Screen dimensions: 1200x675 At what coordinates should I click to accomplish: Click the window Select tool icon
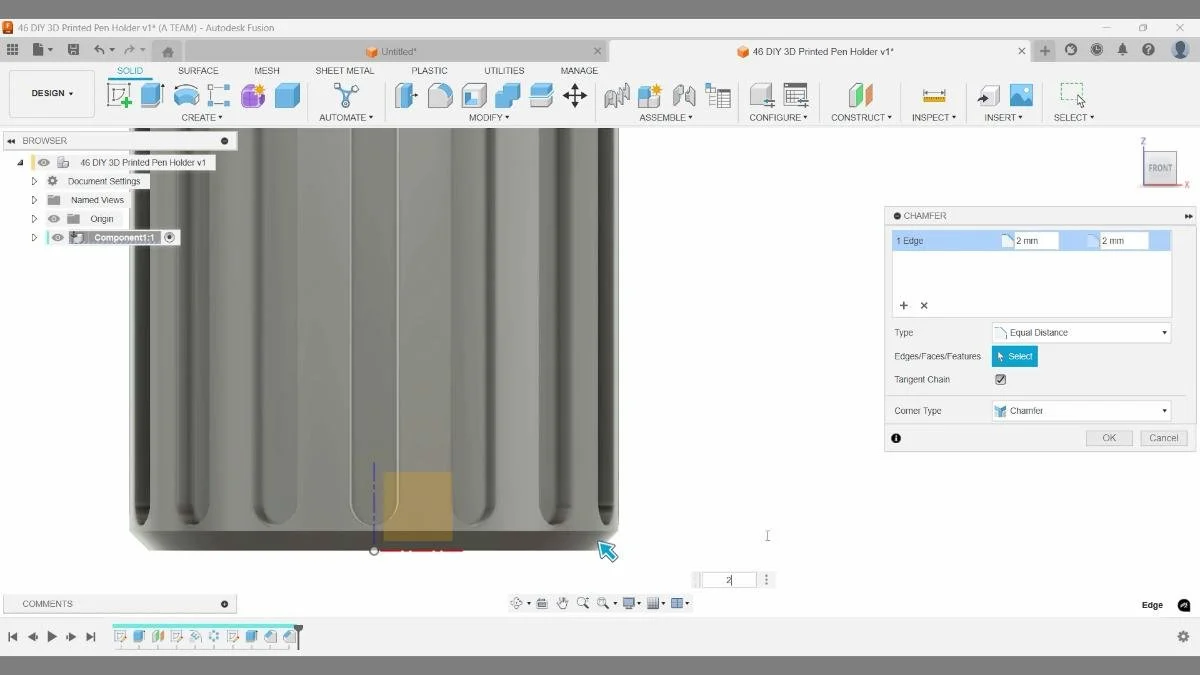[1073, 95]
